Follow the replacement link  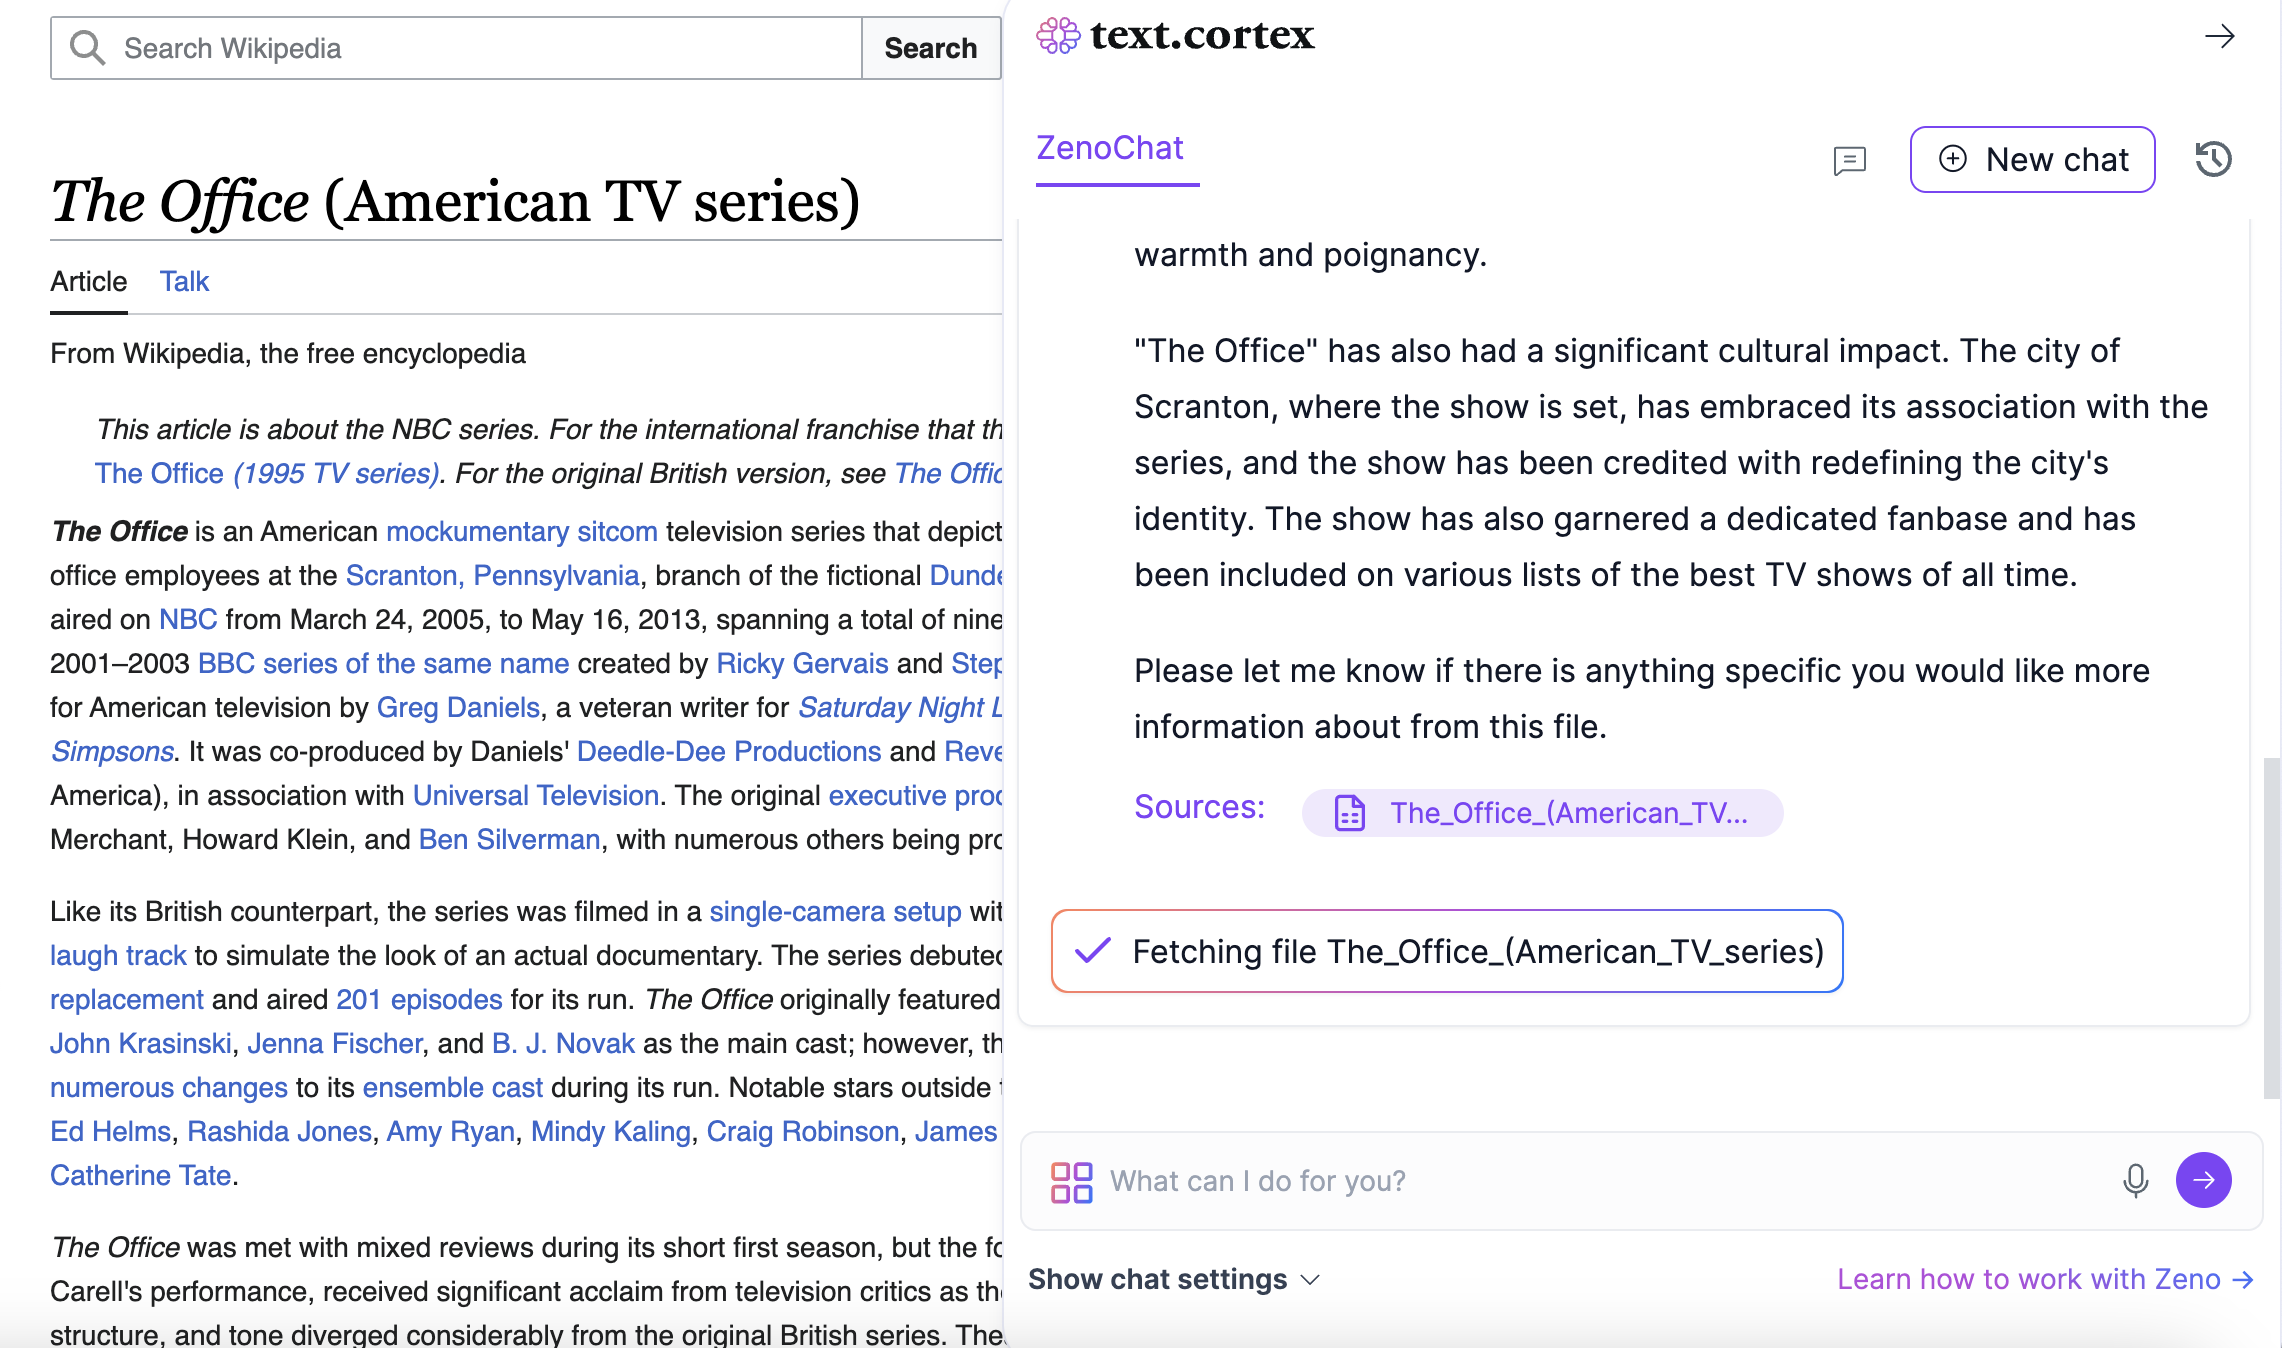click(126, 999)
